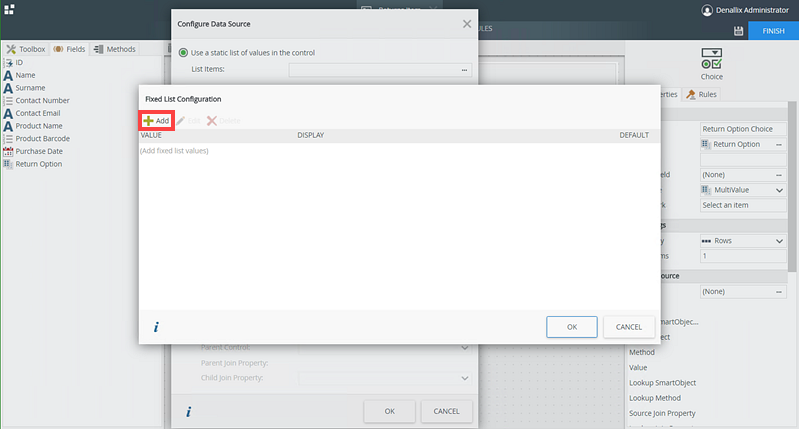
Task: Switch to the Rules tab
Action: click(702, 94)
